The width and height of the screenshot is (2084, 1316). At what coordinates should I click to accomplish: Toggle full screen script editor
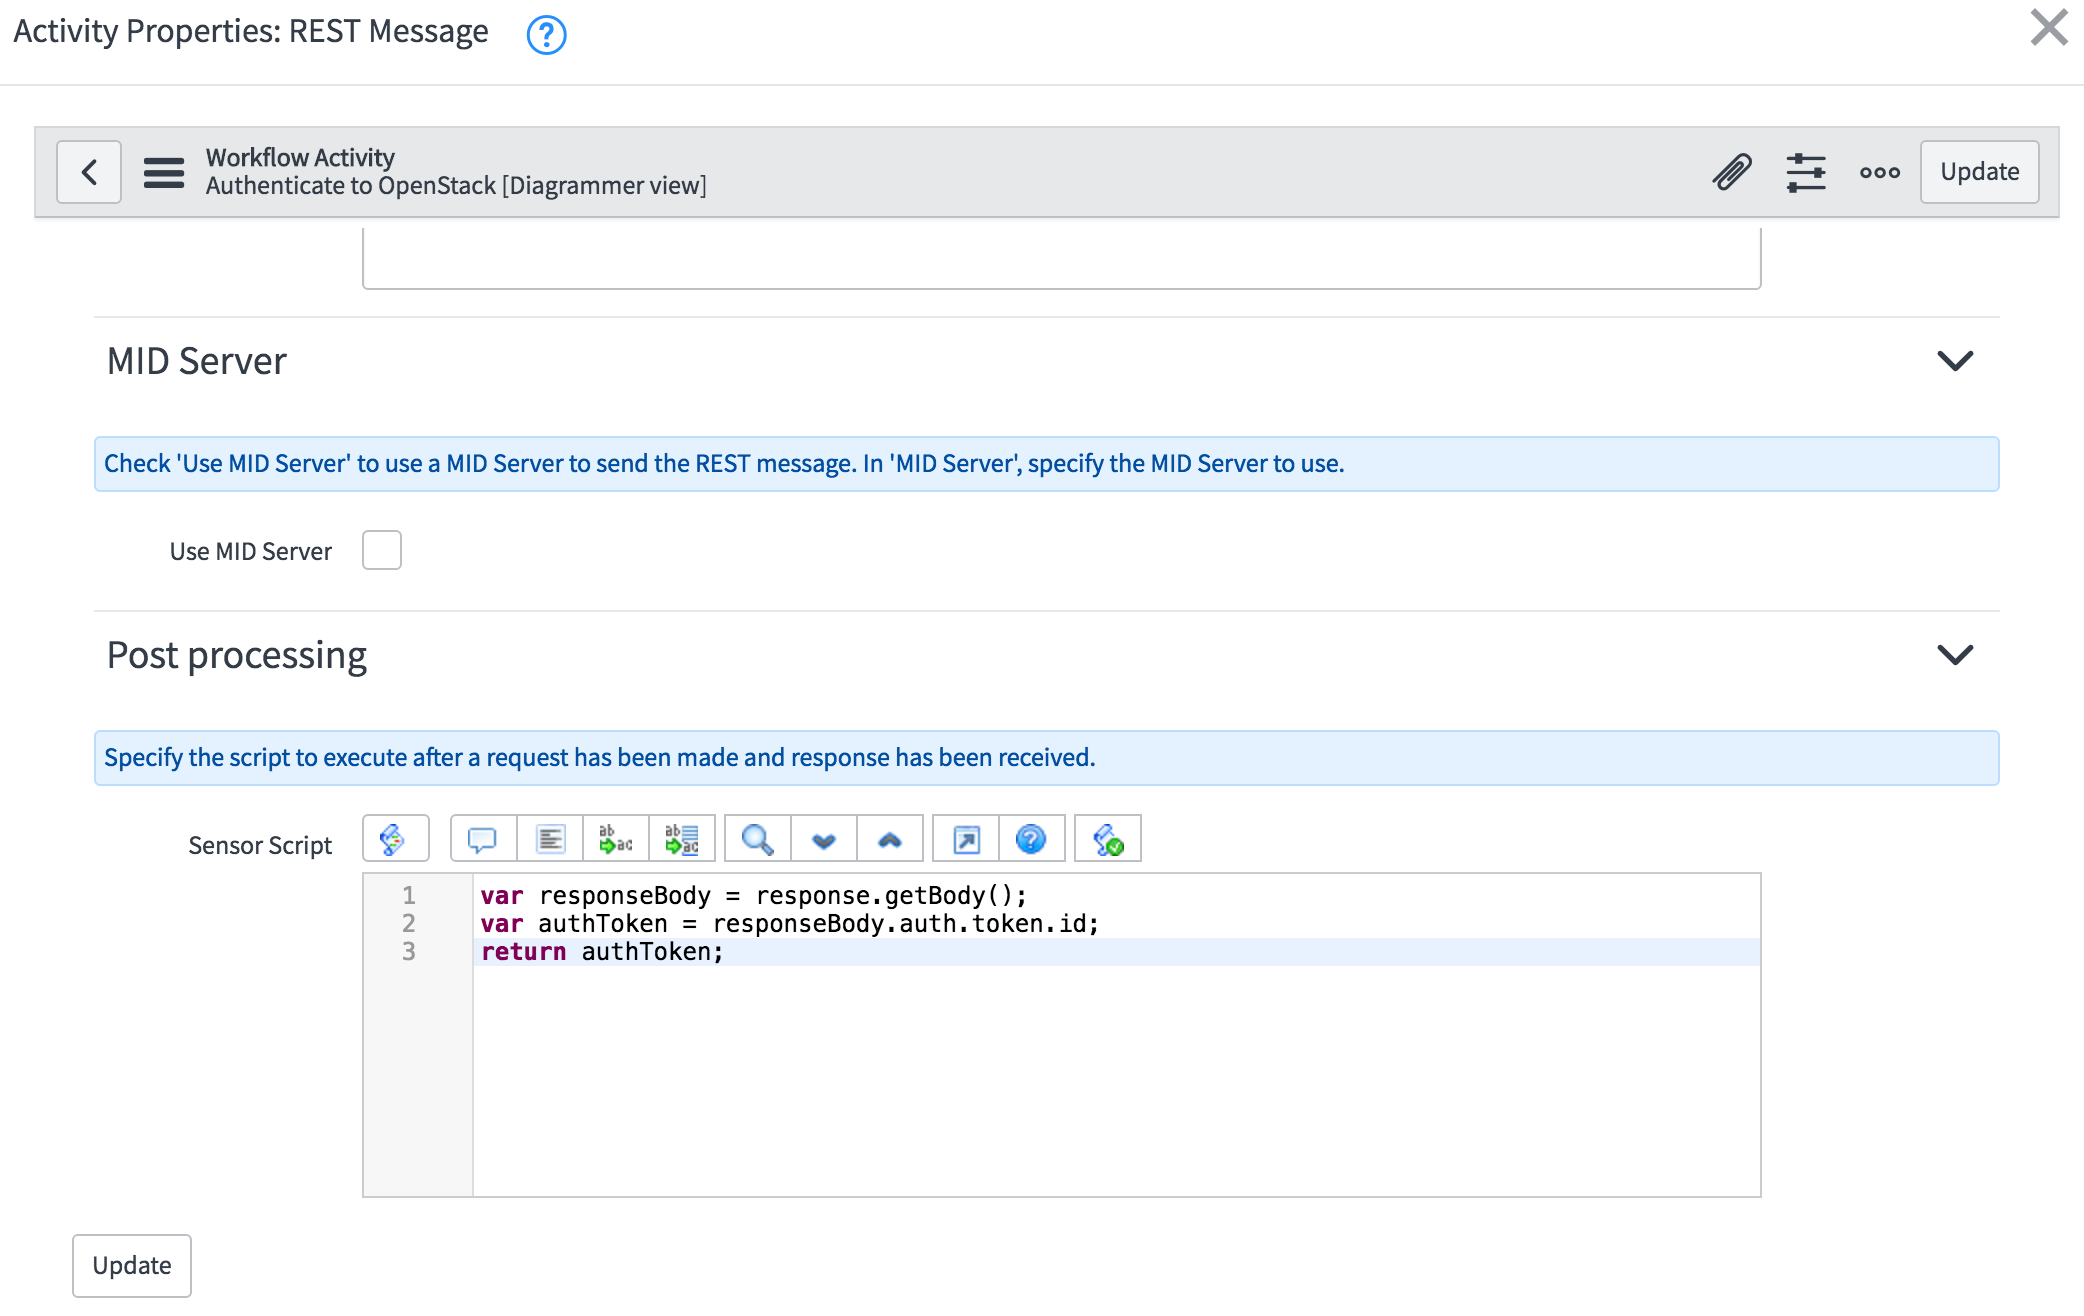tap(966, 839)
